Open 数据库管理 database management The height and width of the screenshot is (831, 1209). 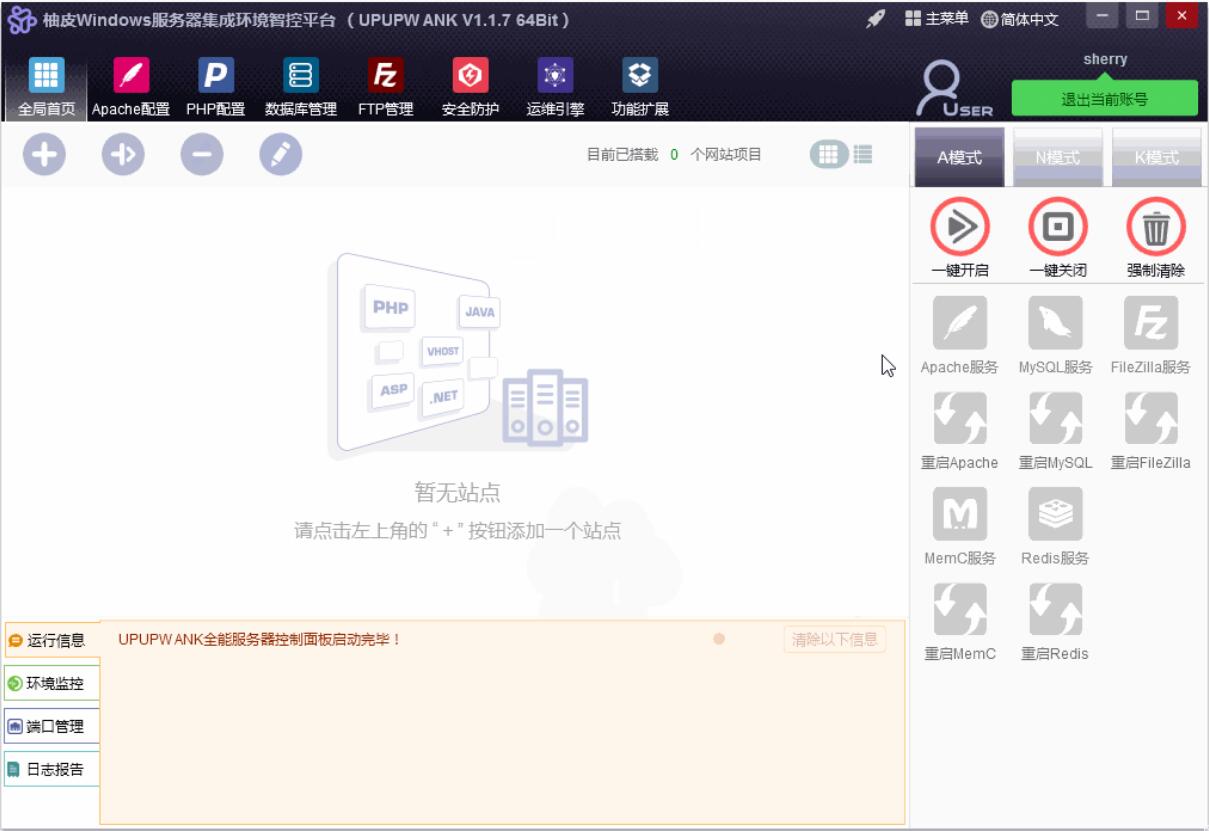pyautogui.click(x=300, y=87)
